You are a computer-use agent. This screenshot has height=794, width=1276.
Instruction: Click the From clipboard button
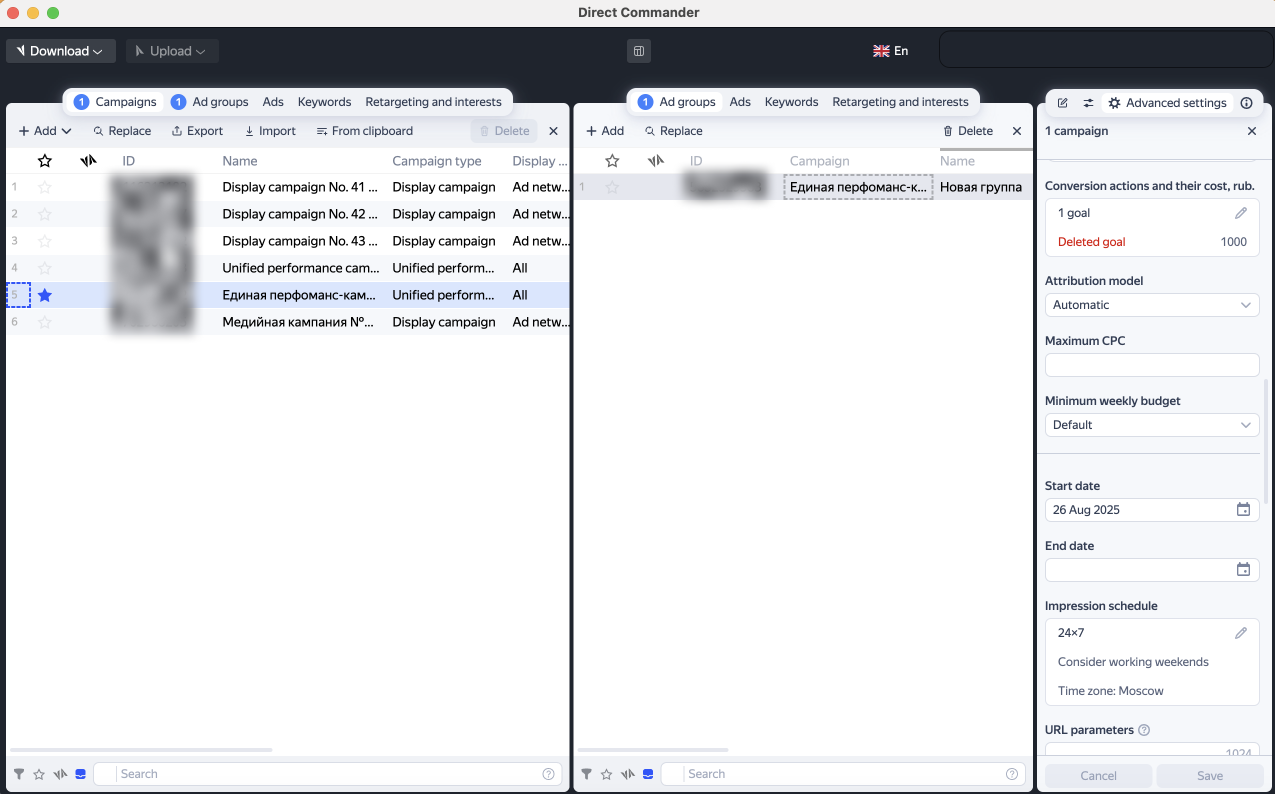click(x=364, y=131)
